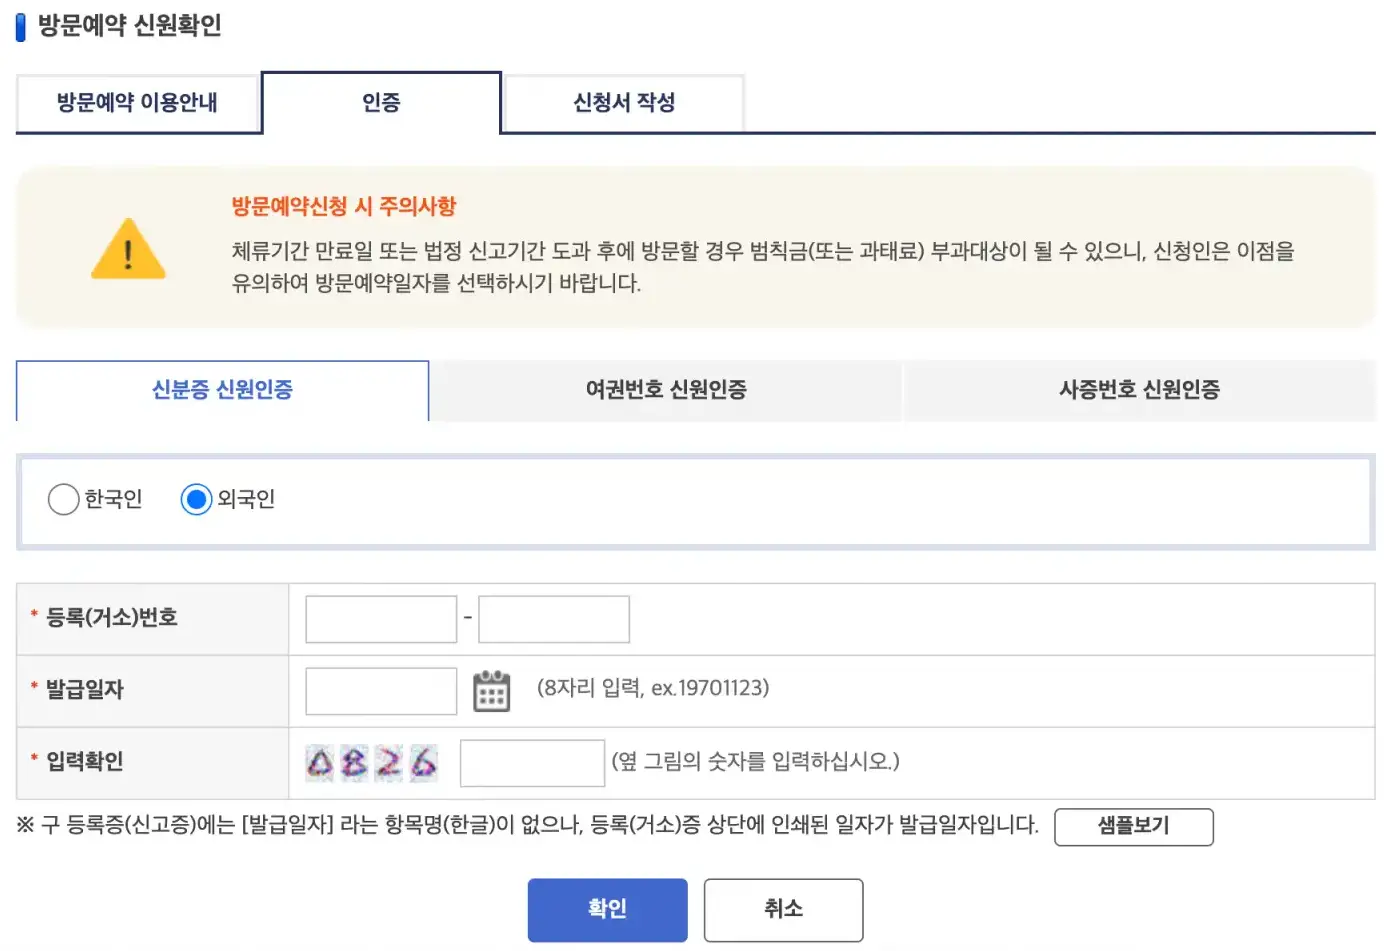This screenshot has width=1384, height=951.
Task: Click the blue title bar icon beside 방문예약 신원확인
Action: click(22, 27)
